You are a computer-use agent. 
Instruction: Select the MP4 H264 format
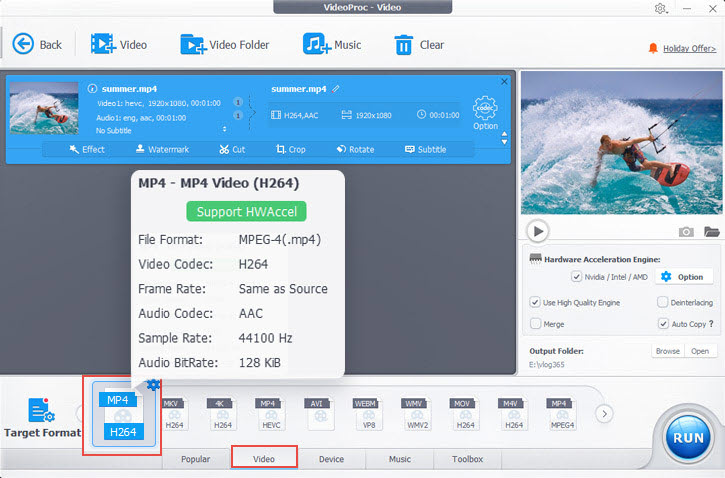pyautogui.click(x=123, y=415)
